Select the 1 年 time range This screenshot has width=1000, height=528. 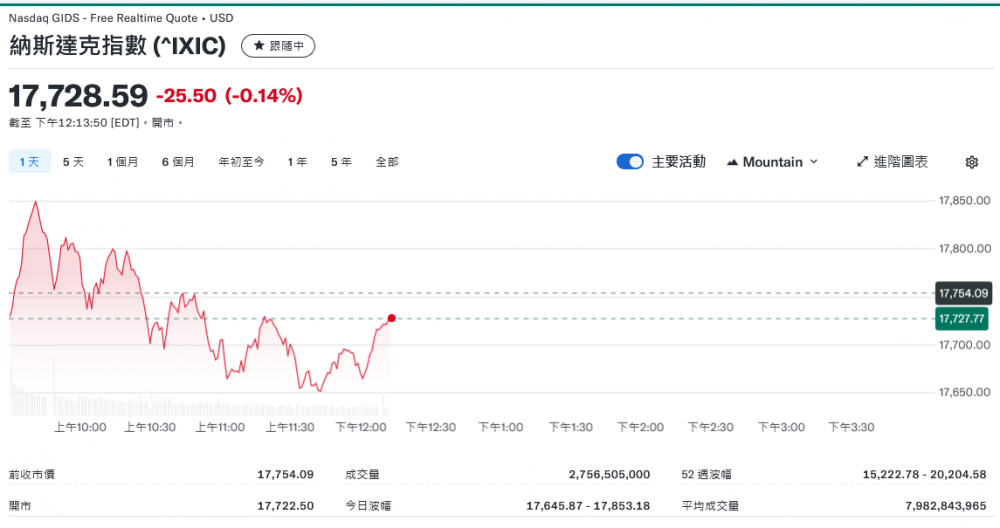[297, 162]
